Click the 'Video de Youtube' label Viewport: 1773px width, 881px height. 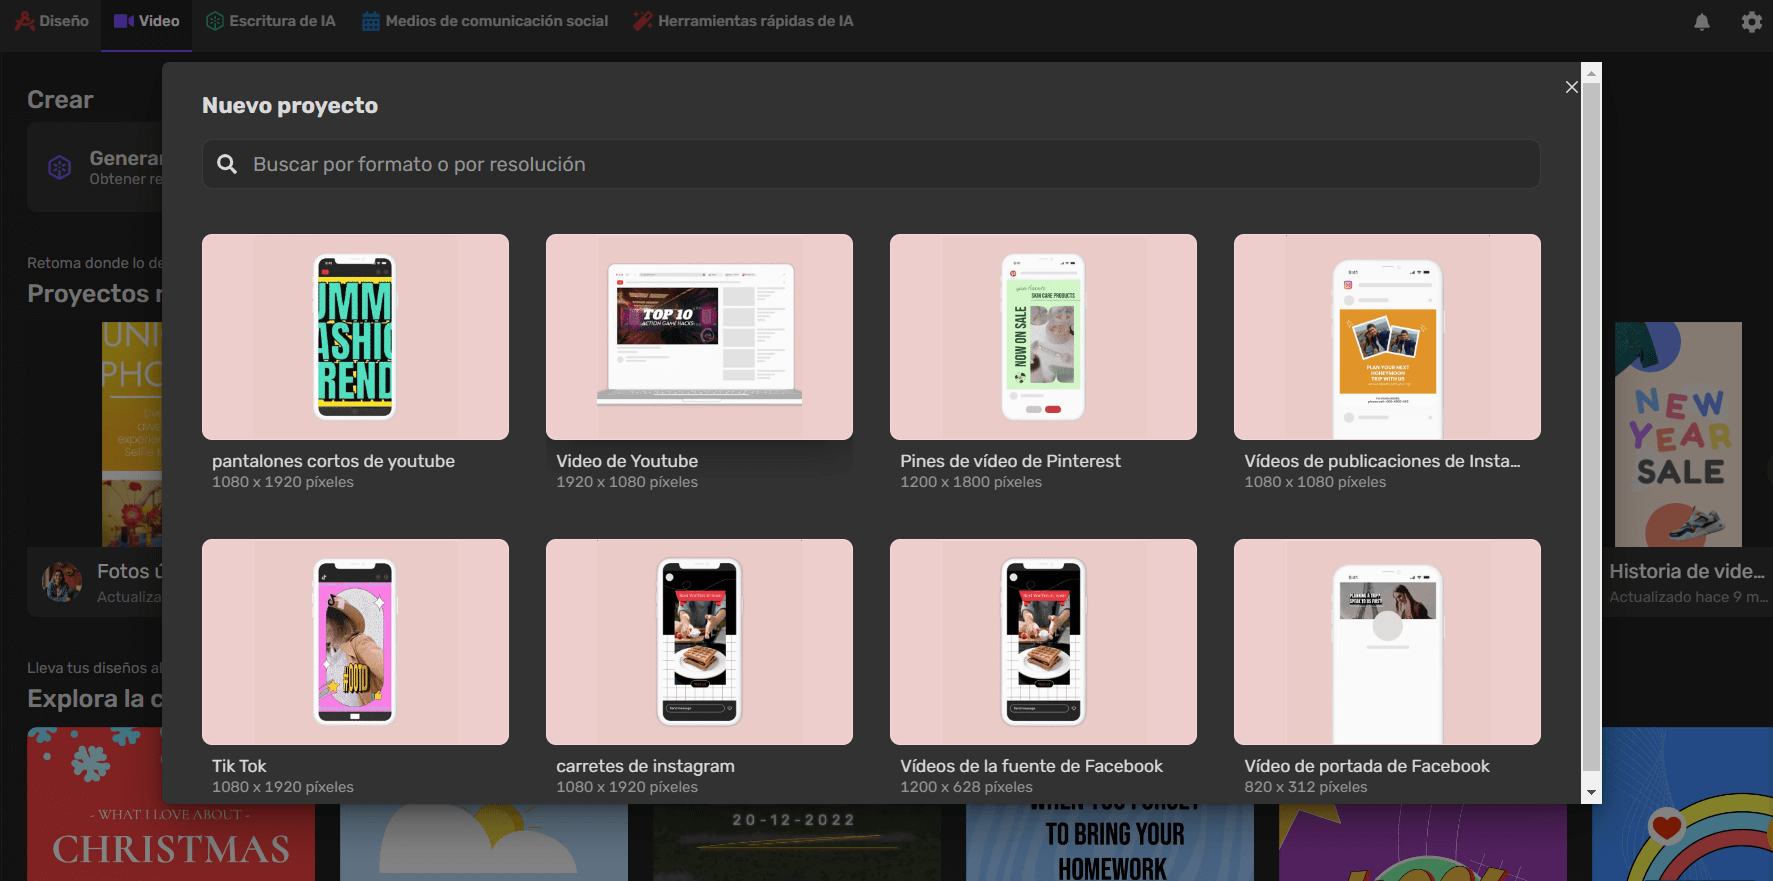[627, 461]
